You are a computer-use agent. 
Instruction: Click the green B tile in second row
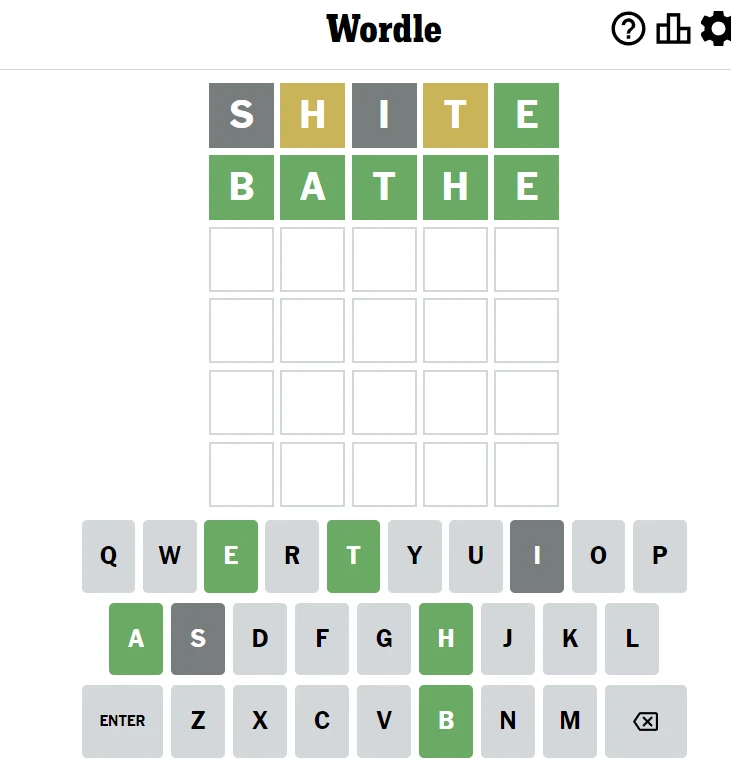coord(241,187)
